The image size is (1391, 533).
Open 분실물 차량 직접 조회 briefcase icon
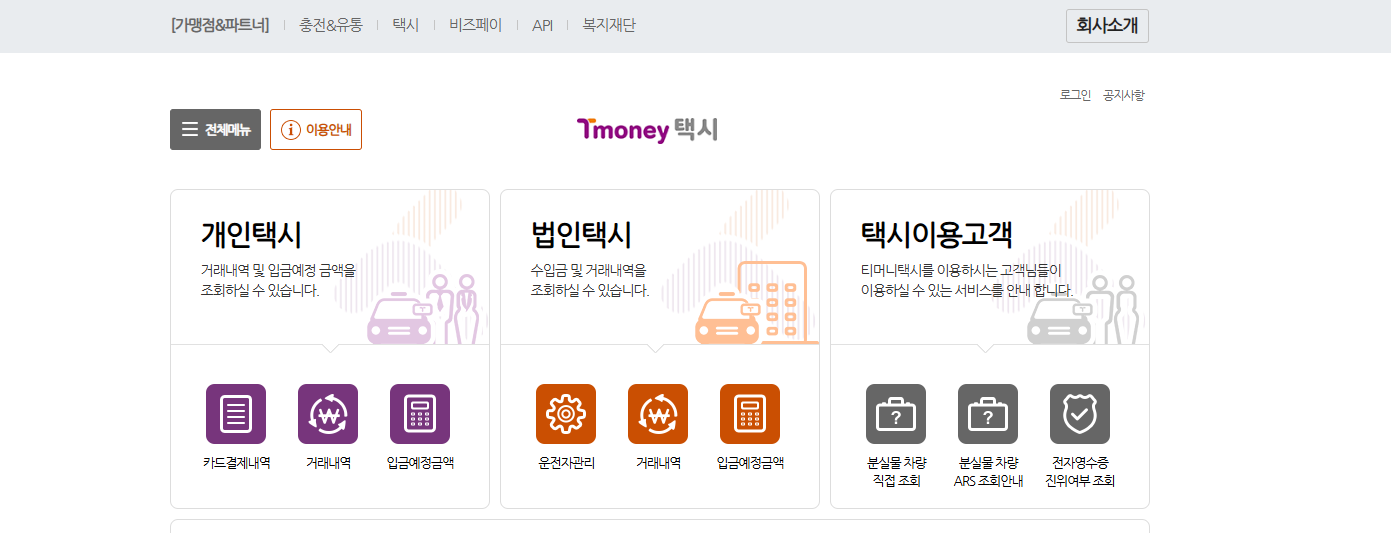pyautogui.click(x=896, y=414)
